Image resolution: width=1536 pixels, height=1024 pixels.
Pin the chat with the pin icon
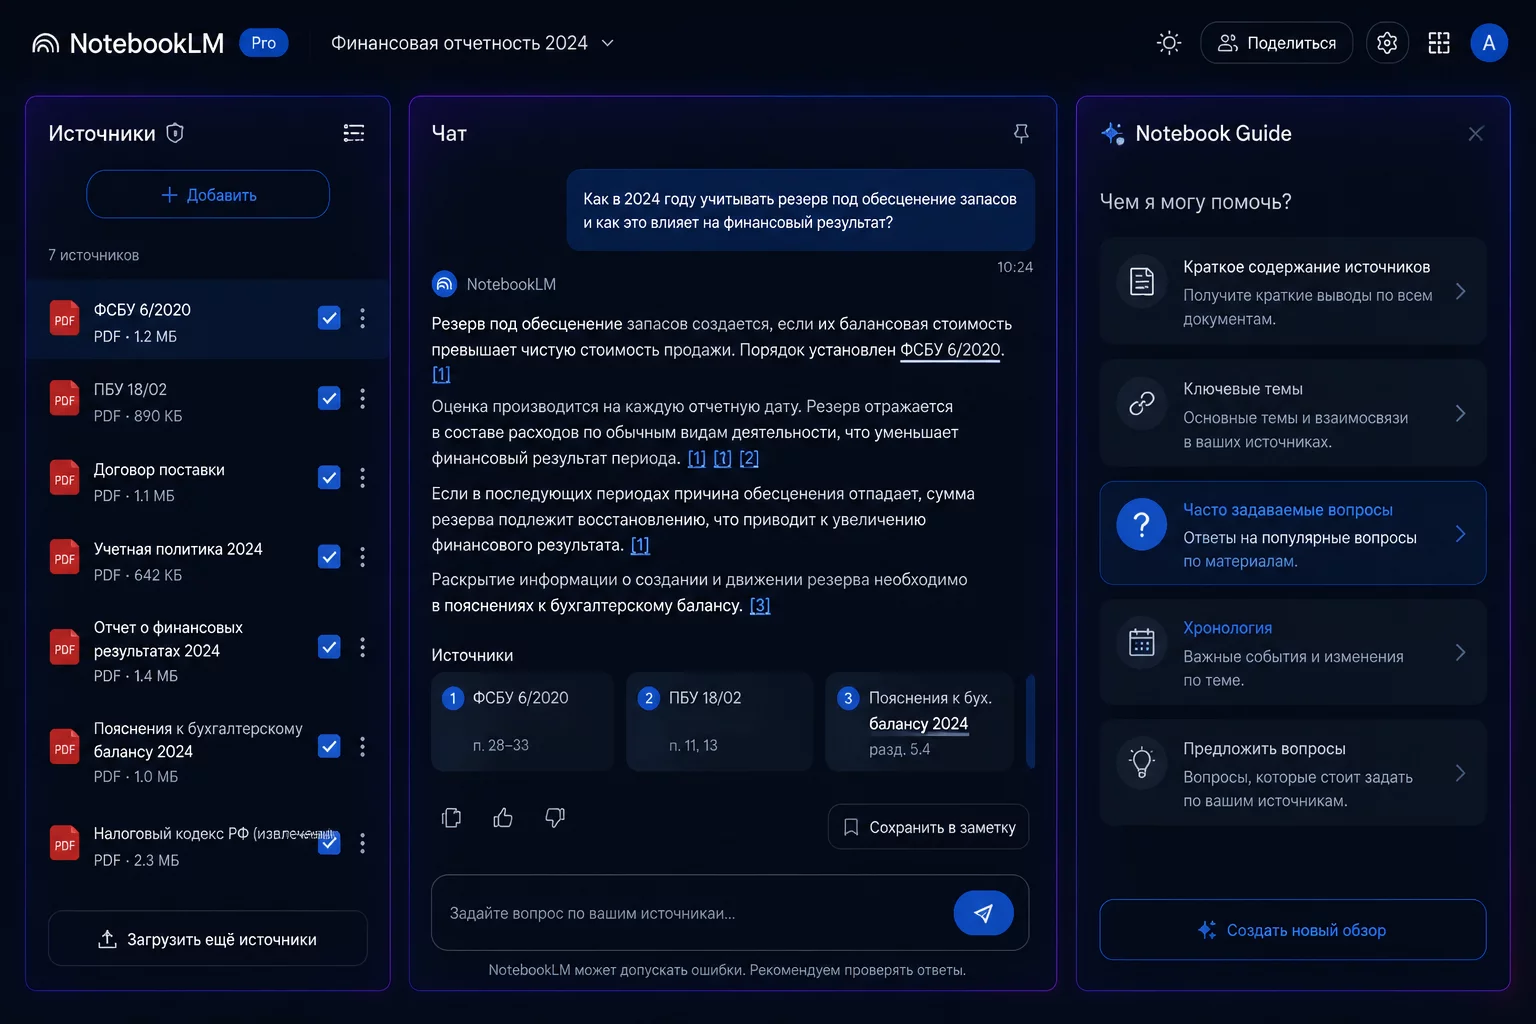click(x=1021, y=133)
